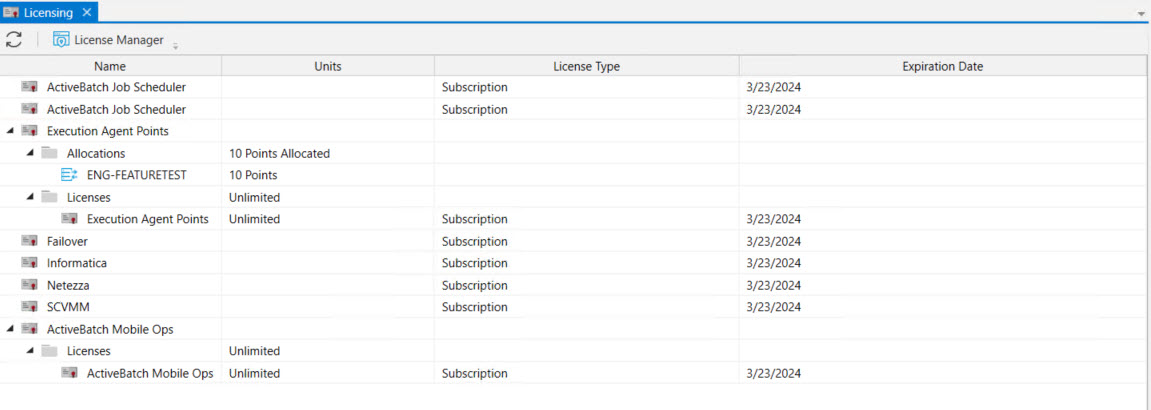Open the toolbar overflow arrow beside License Manager
The width and height of the screenshot is (1151, 410).
coord(175,46)
